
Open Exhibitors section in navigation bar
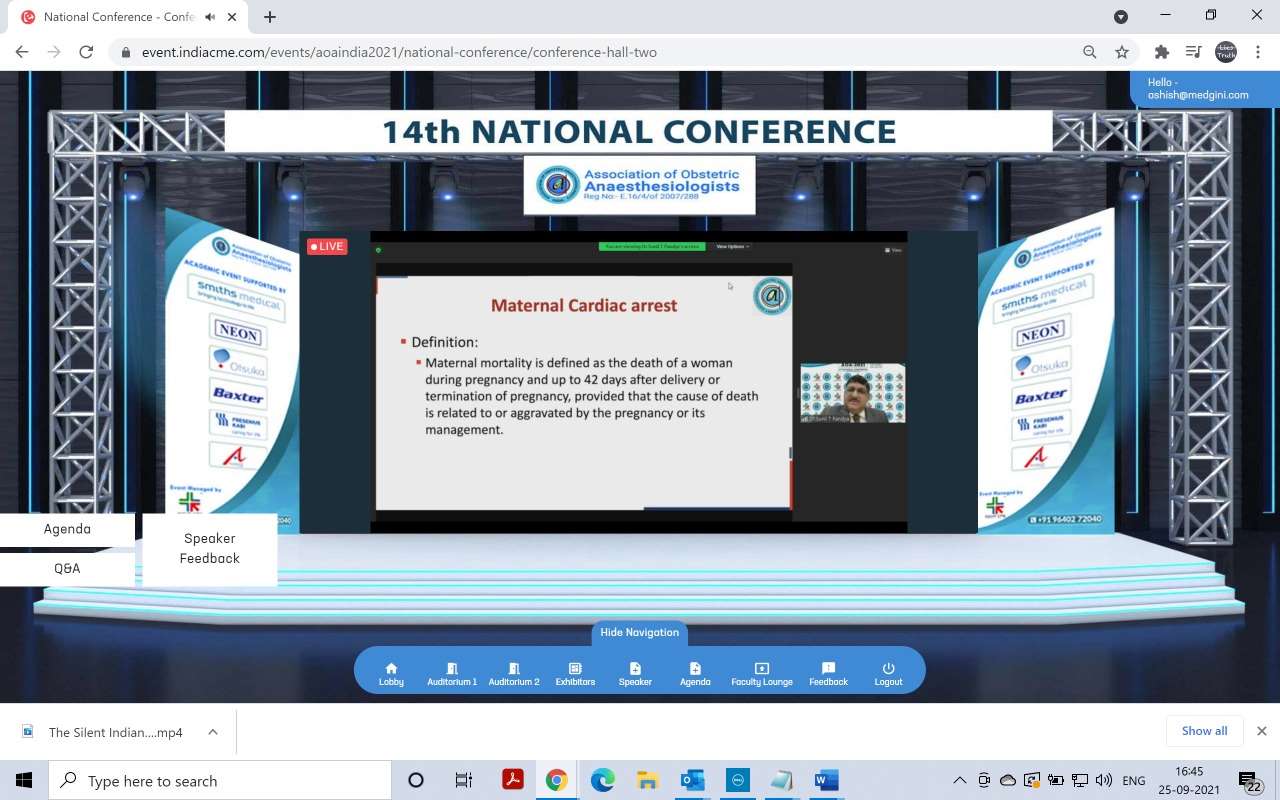pos(575,674)
